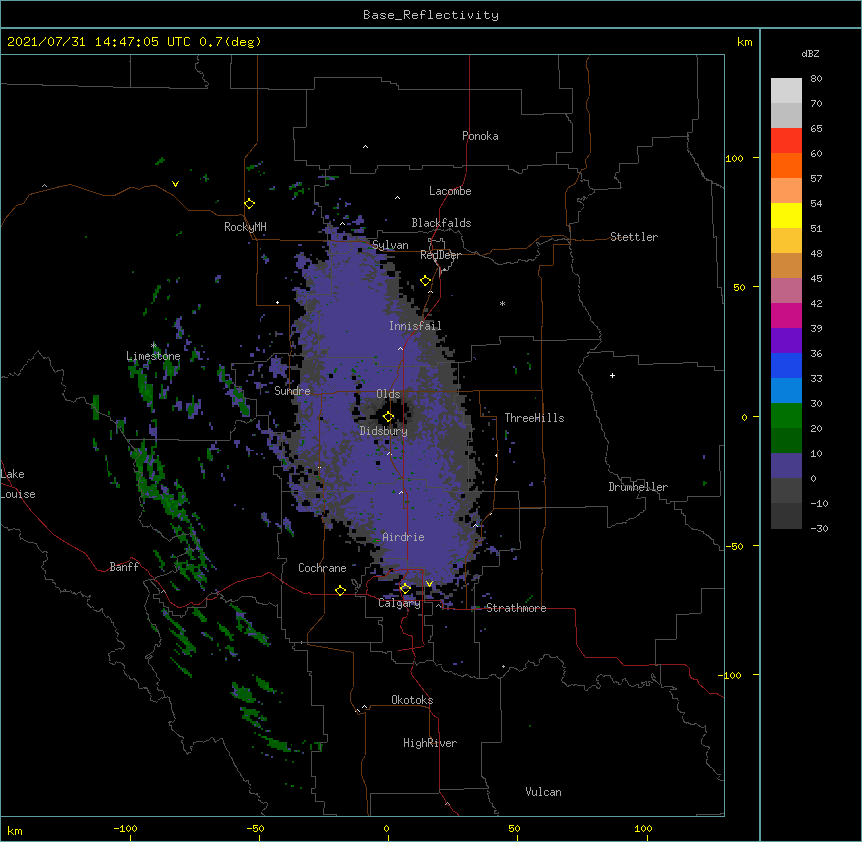
Task: Click the red 65 dBZ legend swatch
Action: click(x=786, y=140)
